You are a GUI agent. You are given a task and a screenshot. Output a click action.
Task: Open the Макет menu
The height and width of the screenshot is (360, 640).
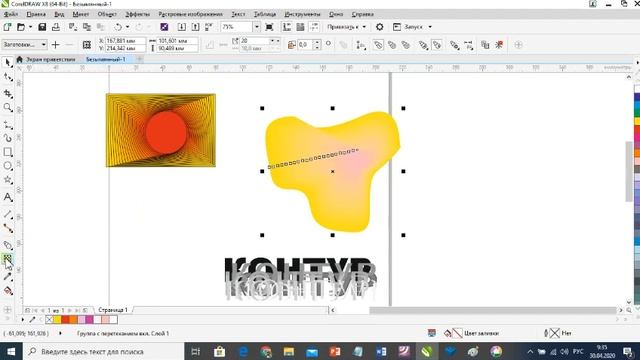[x=81, y=14]
